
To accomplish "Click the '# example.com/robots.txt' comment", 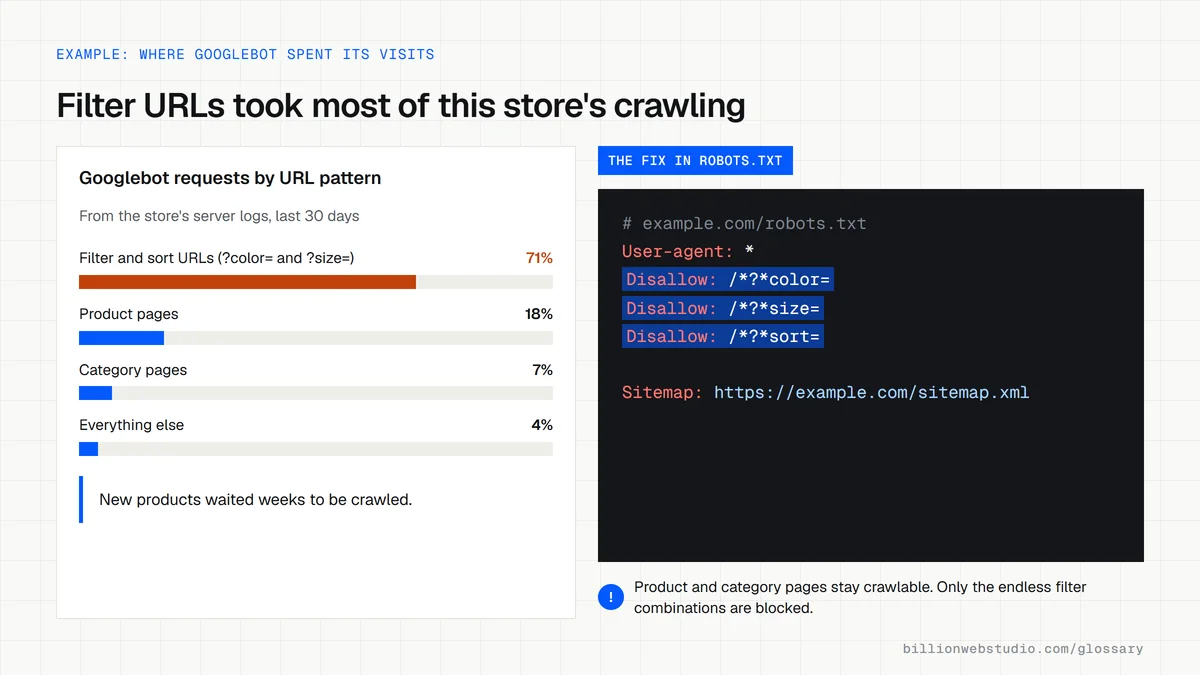I will [744, 224].
